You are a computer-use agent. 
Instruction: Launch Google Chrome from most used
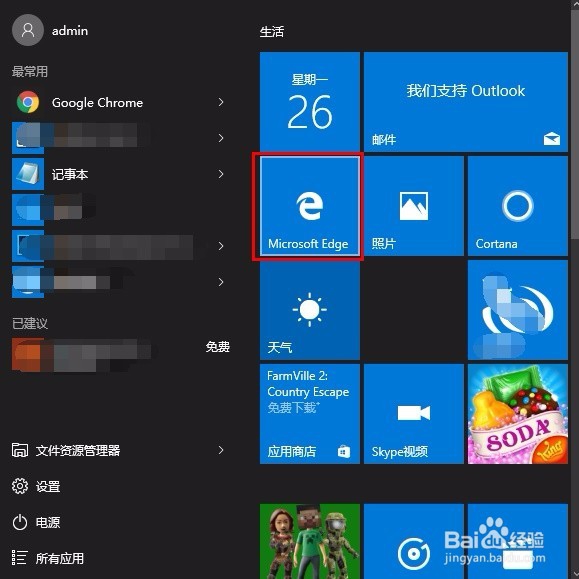pos(120,102)
